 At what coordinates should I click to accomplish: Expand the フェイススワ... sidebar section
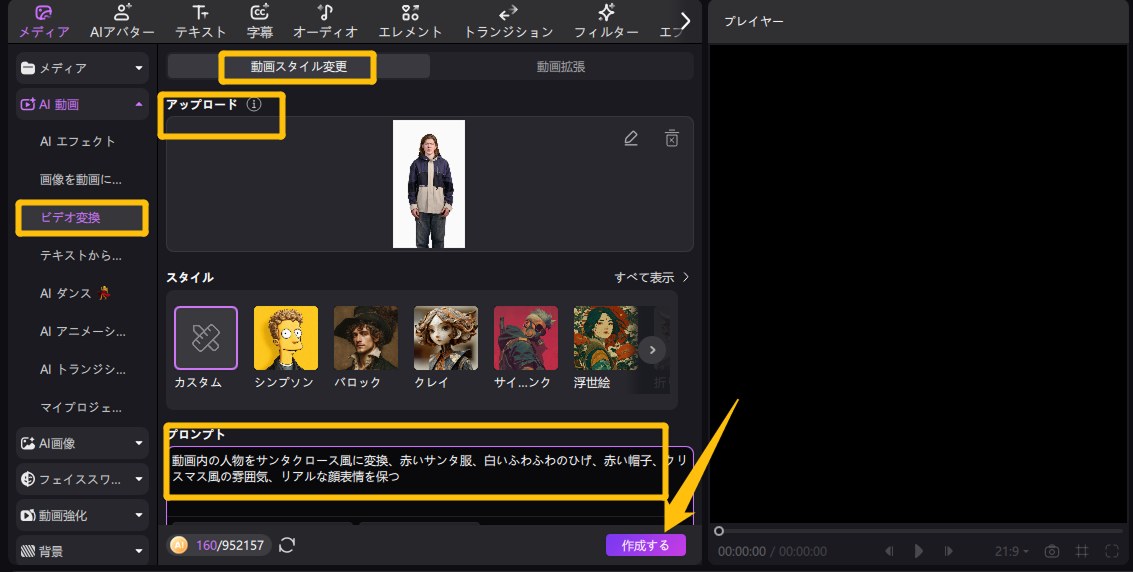(x=82, y=479)
